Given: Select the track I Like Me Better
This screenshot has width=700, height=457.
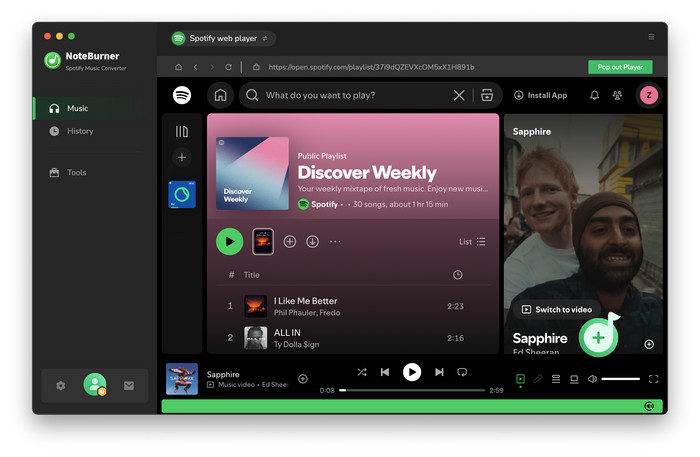Looking at the screenshot, I should (x=305, y=301).
